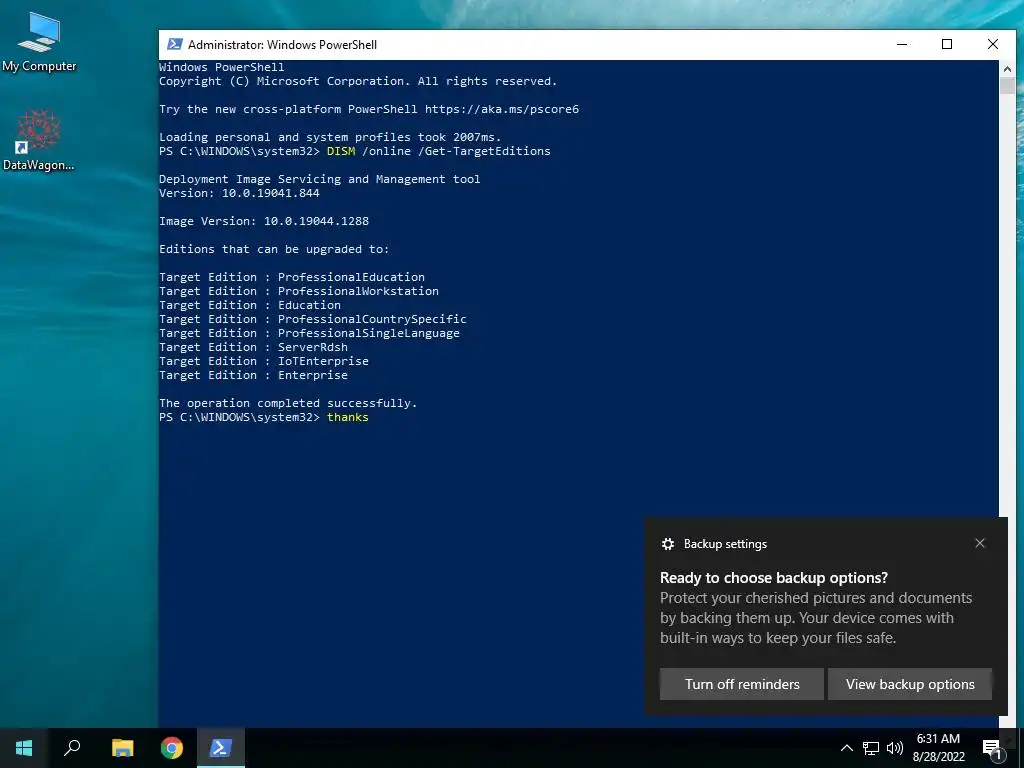Click the last 'Enterprise' target edition line
The image size is (1024, 768).
(x=253, y=376)
